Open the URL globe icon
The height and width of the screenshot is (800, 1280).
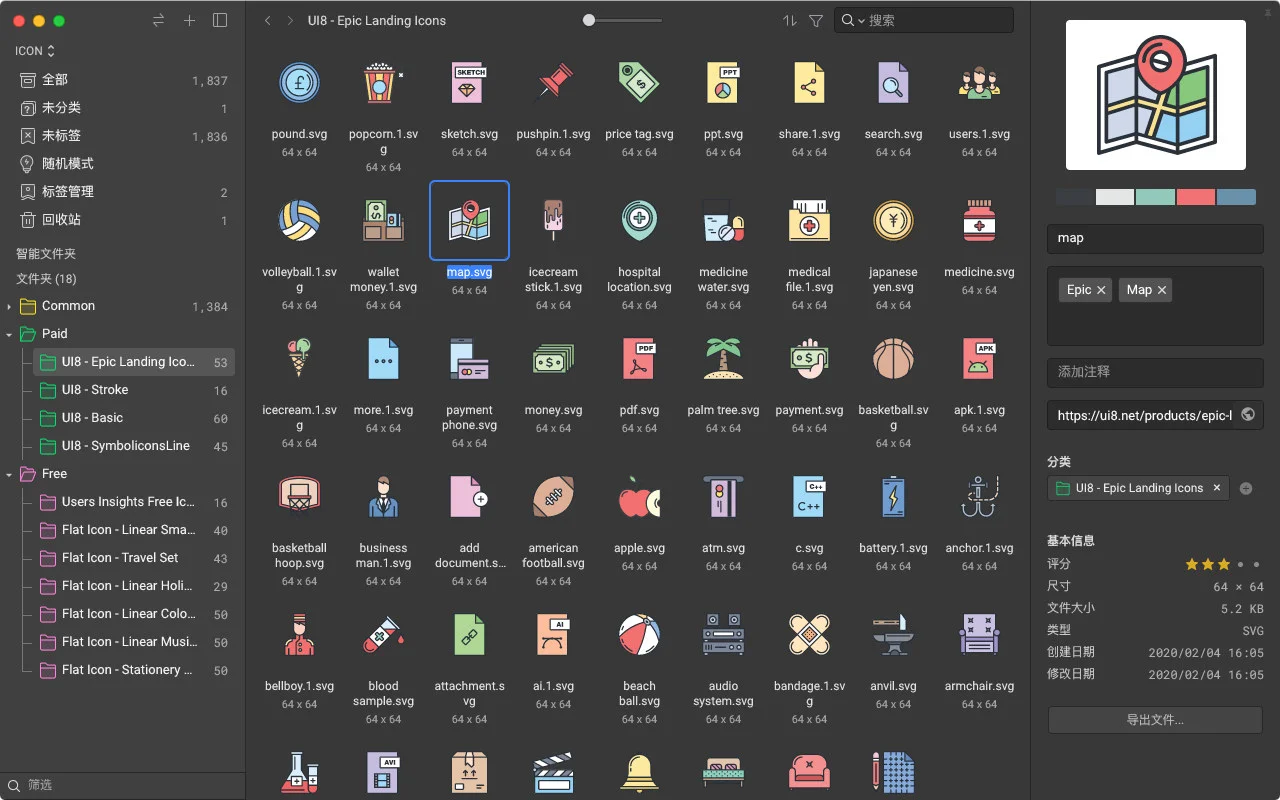tap(1248, 415)
